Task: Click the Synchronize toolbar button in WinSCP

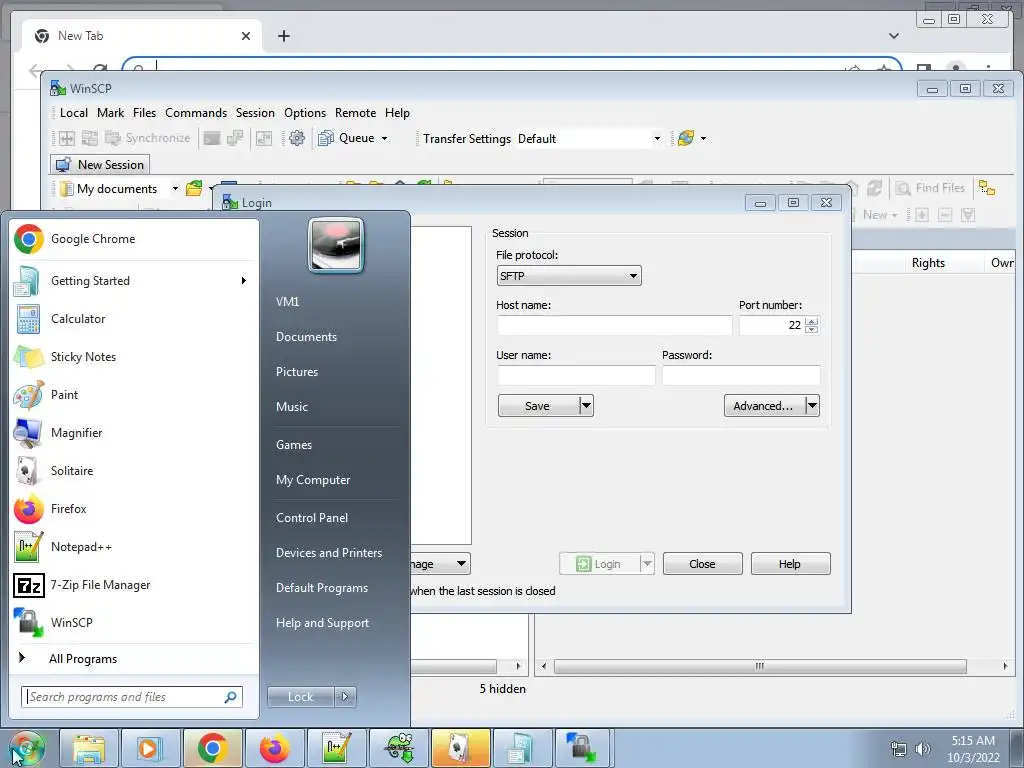Action: (x=148, y=138)
